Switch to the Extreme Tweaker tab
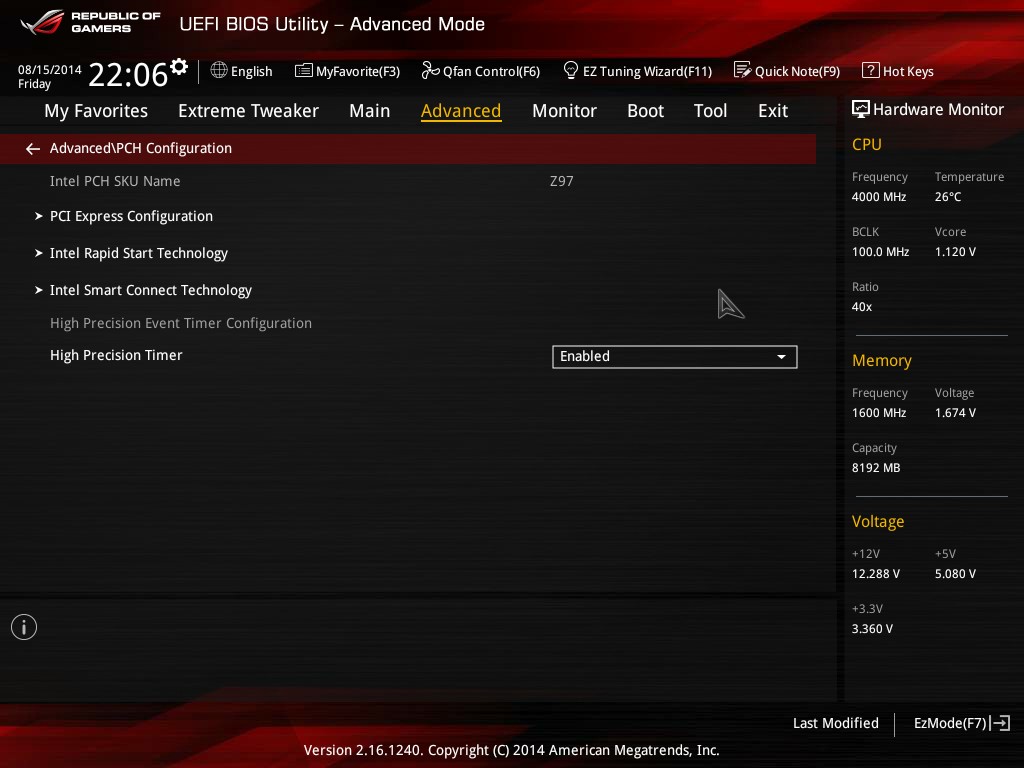The width and height of the screenshot is (1024, 768). (248, 111)
